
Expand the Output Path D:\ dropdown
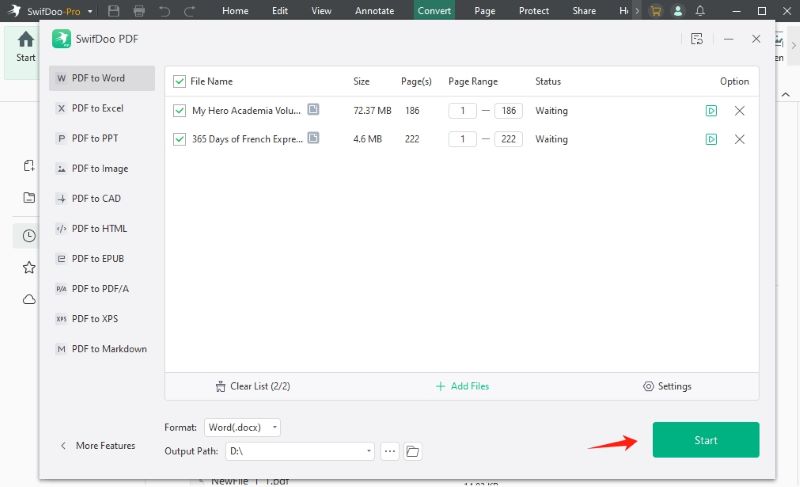click(x=368, y=451)
